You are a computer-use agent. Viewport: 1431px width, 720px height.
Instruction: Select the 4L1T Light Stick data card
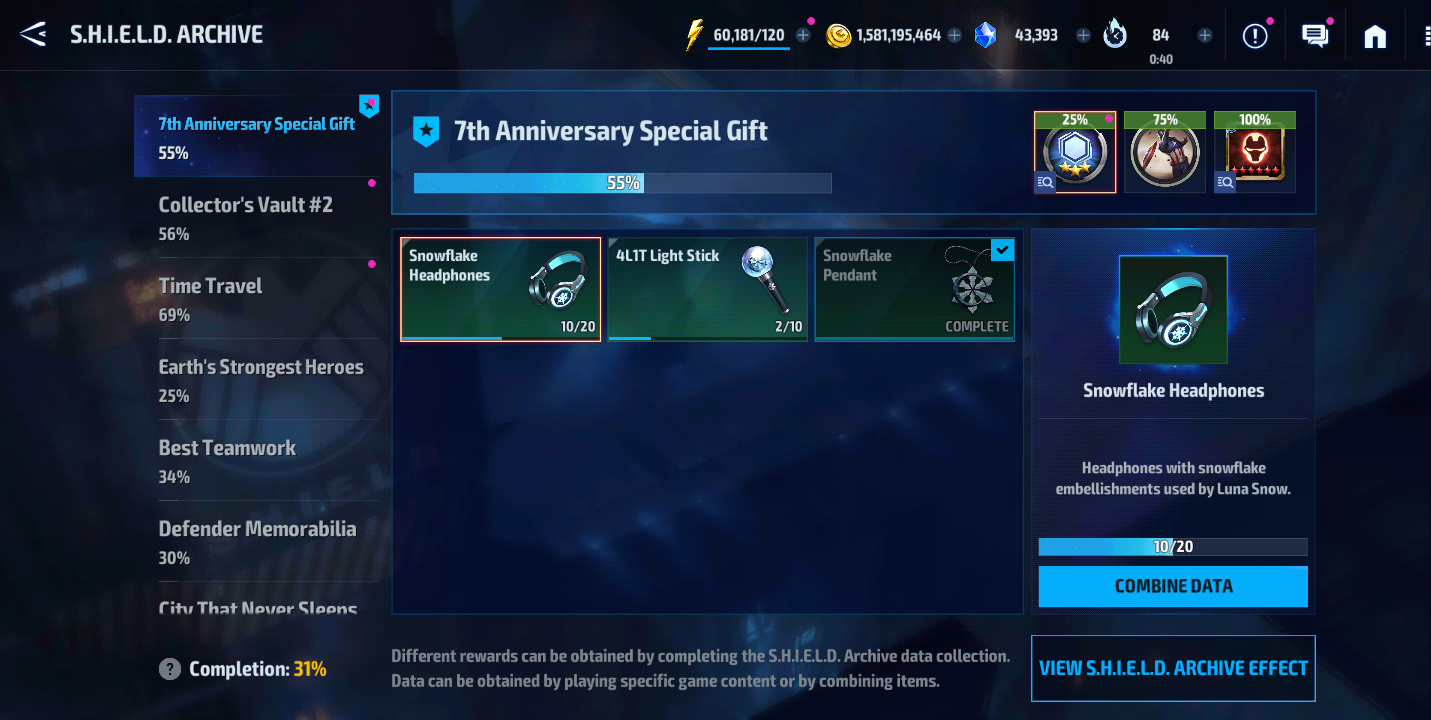coord(707,289)
